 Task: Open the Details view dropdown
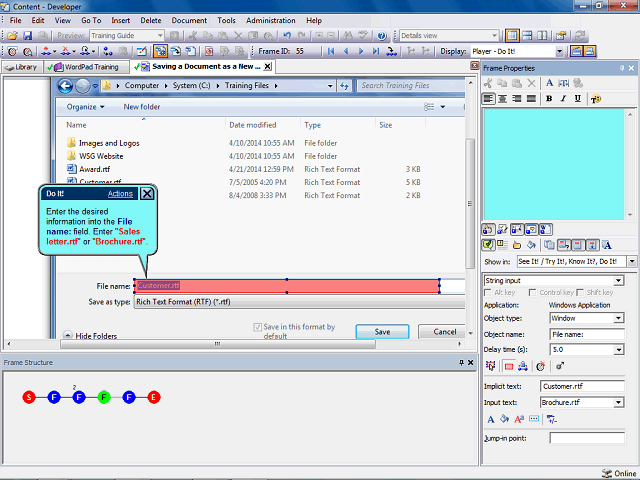494,36
